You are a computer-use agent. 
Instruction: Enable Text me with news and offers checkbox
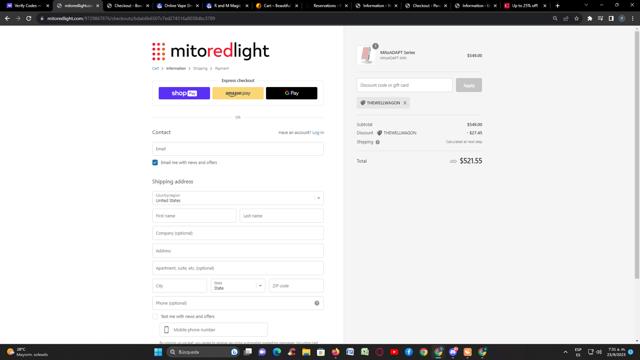[x=155, y=316]
